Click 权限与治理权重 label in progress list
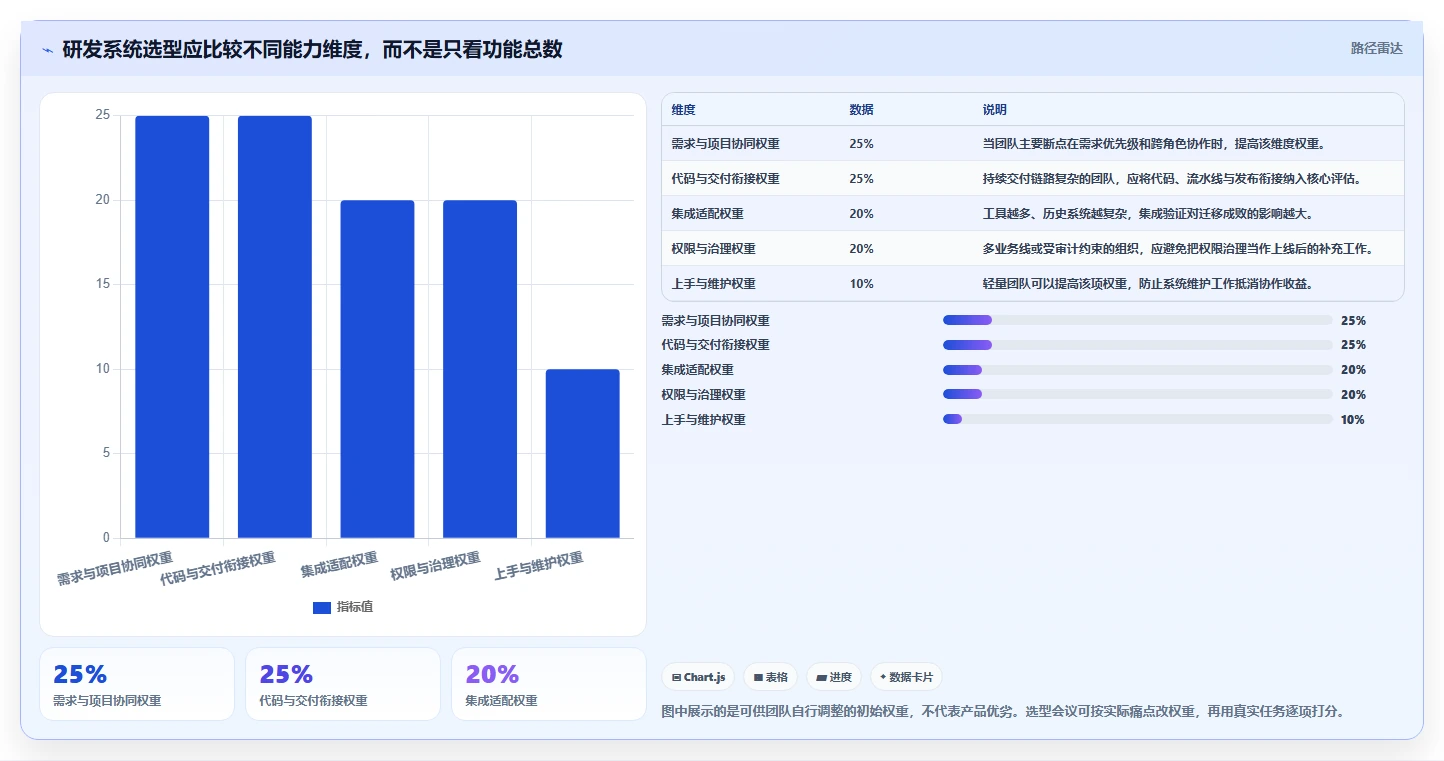Image resolution: width=1444 pixels, height=761 pixels. click(x=704, y=395)
